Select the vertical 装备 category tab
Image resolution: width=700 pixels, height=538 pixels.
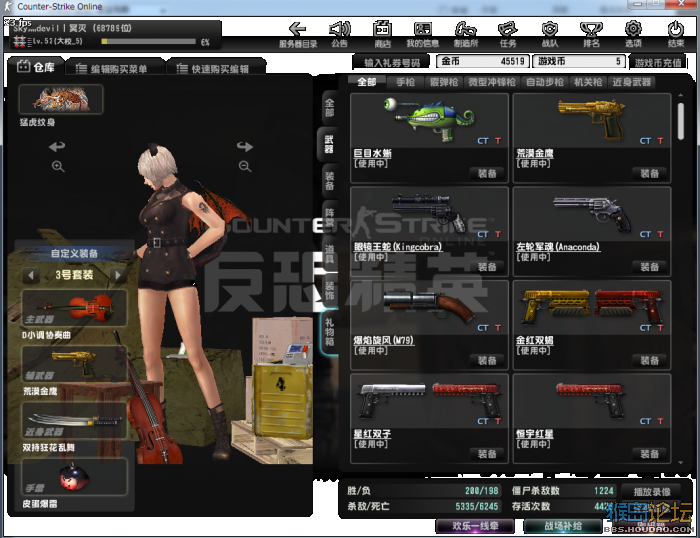[329, 181]
